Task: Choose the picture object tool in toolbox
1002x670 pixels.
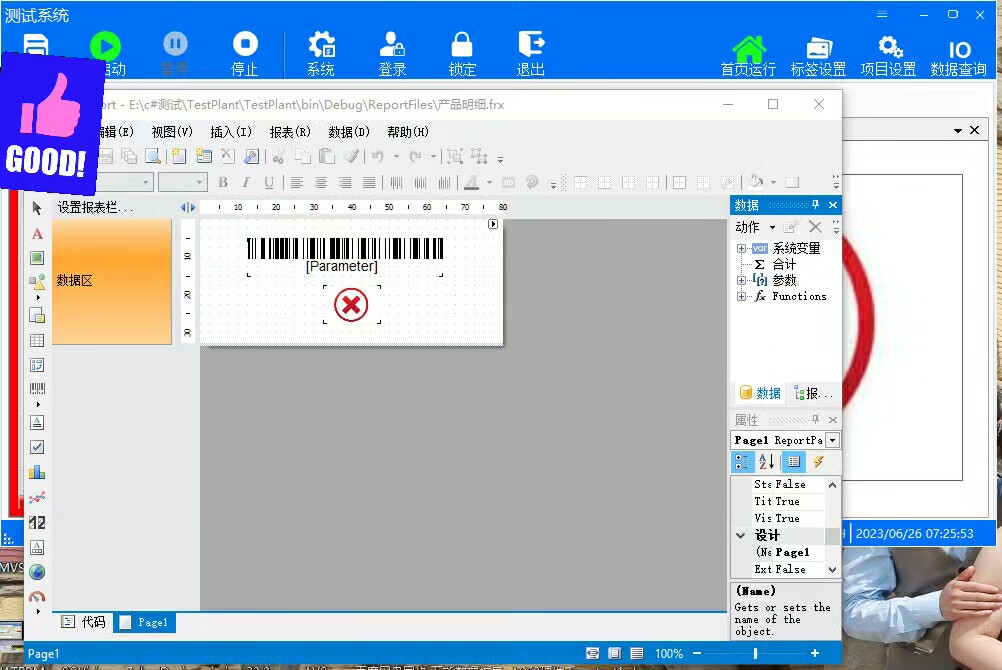Action: click(x=37, y=258)
